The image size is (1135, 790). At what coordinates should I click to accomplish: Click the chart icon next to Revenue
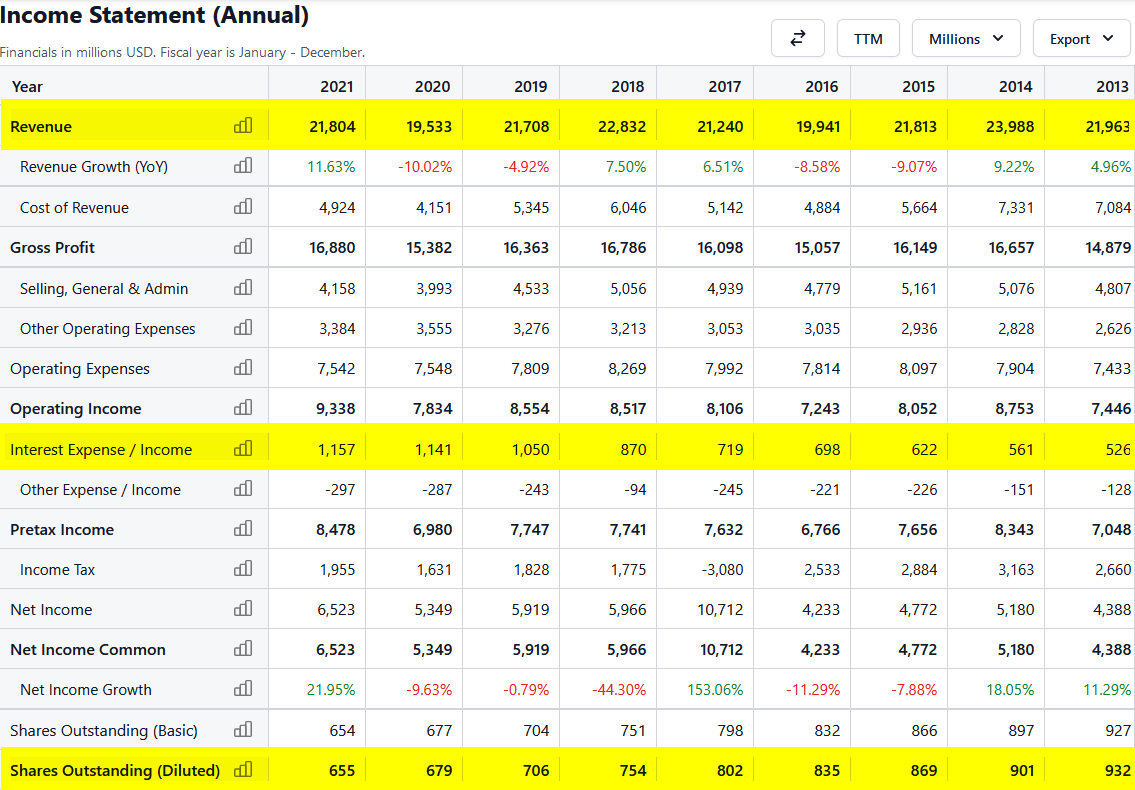tap(243, 126)
